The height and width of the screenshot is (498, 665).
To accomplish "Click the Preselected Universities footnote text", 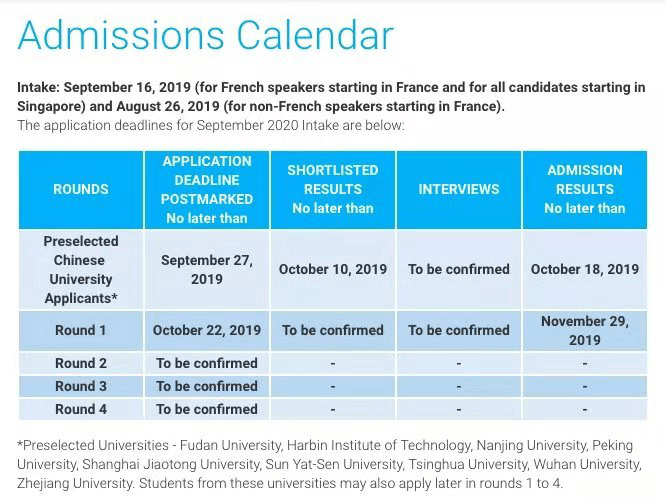I will point(330,464).
